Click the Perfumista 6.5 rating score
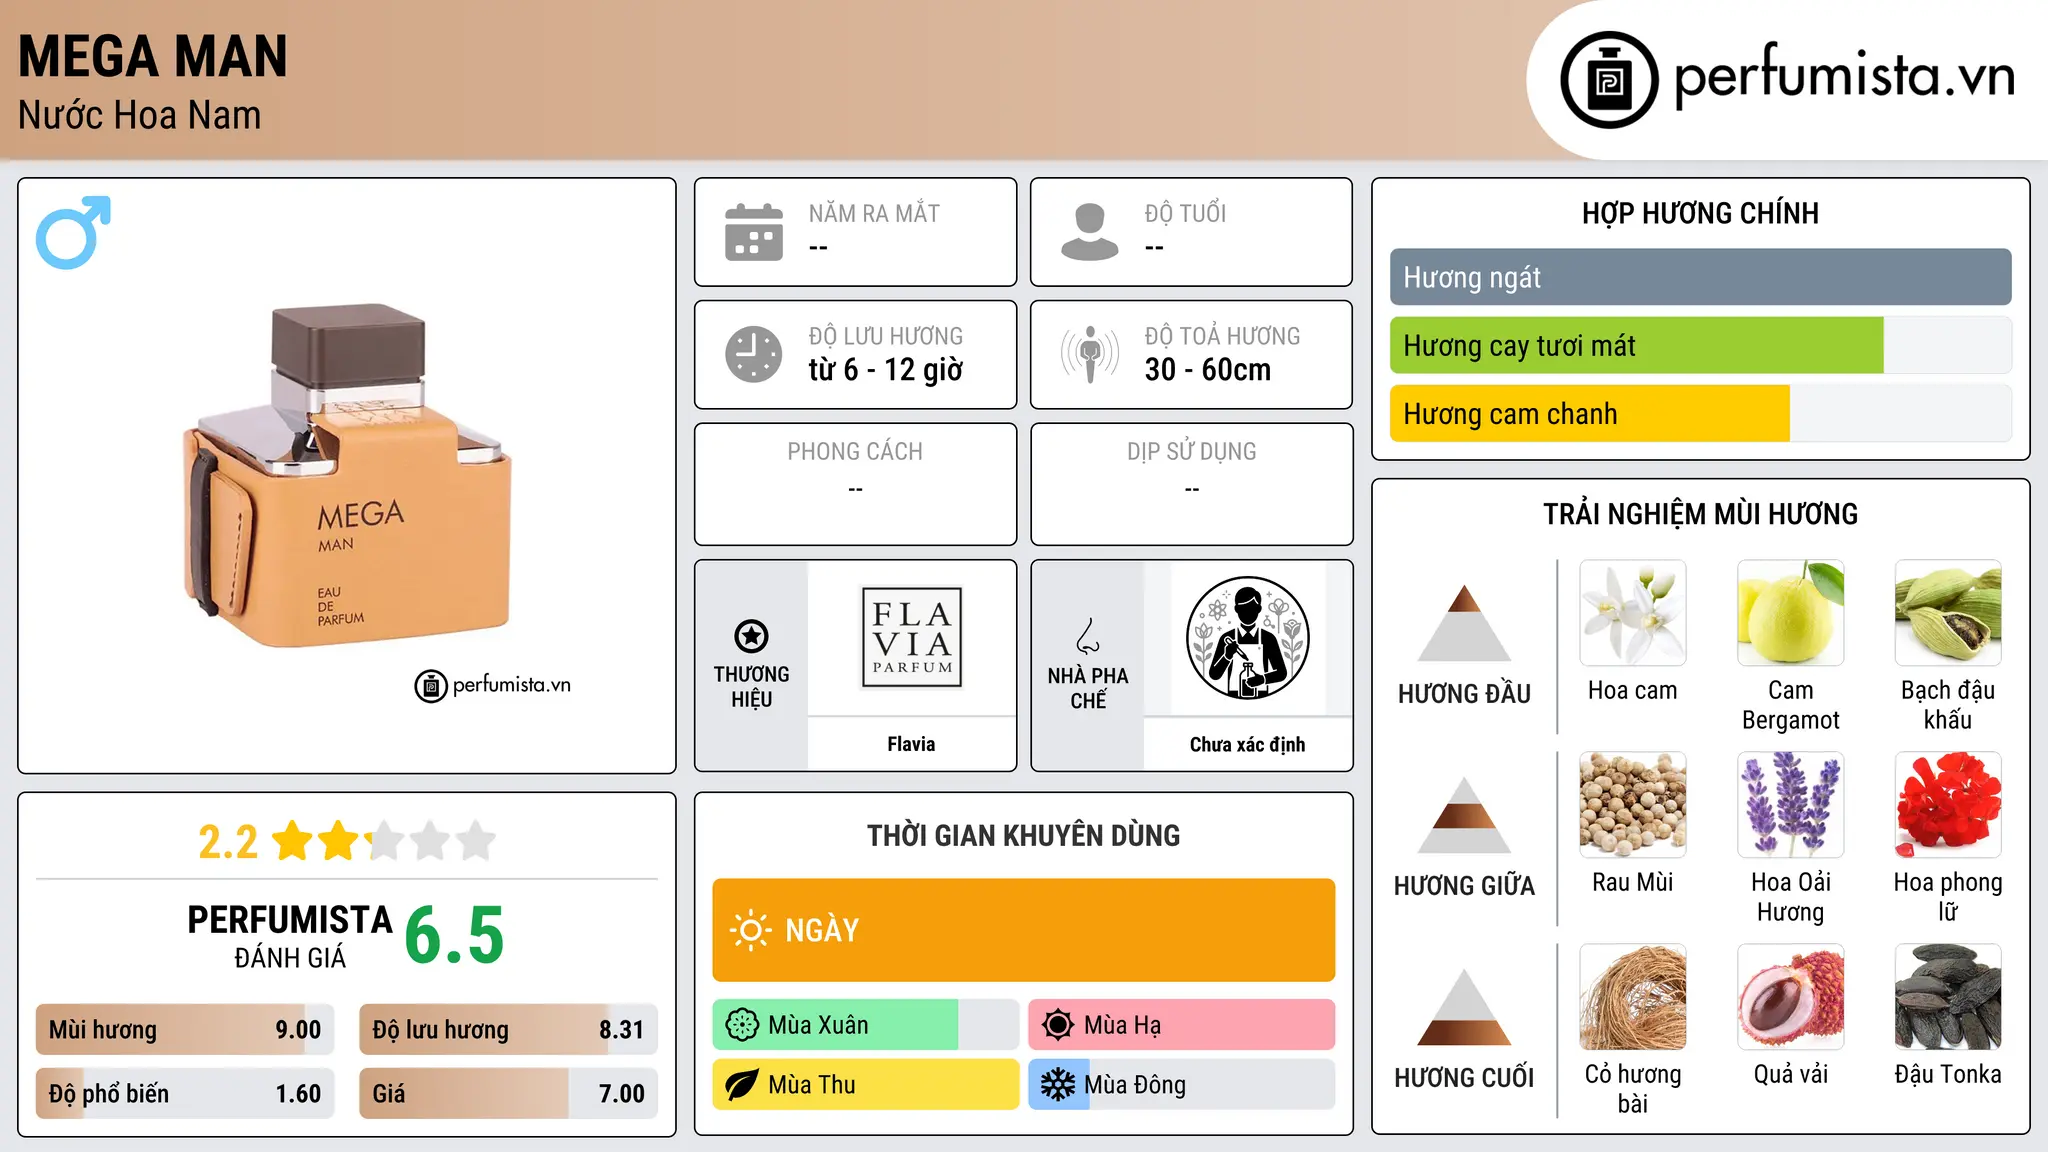The width and height of the screenshot is (2048, 1152). [x=454, y=936]
